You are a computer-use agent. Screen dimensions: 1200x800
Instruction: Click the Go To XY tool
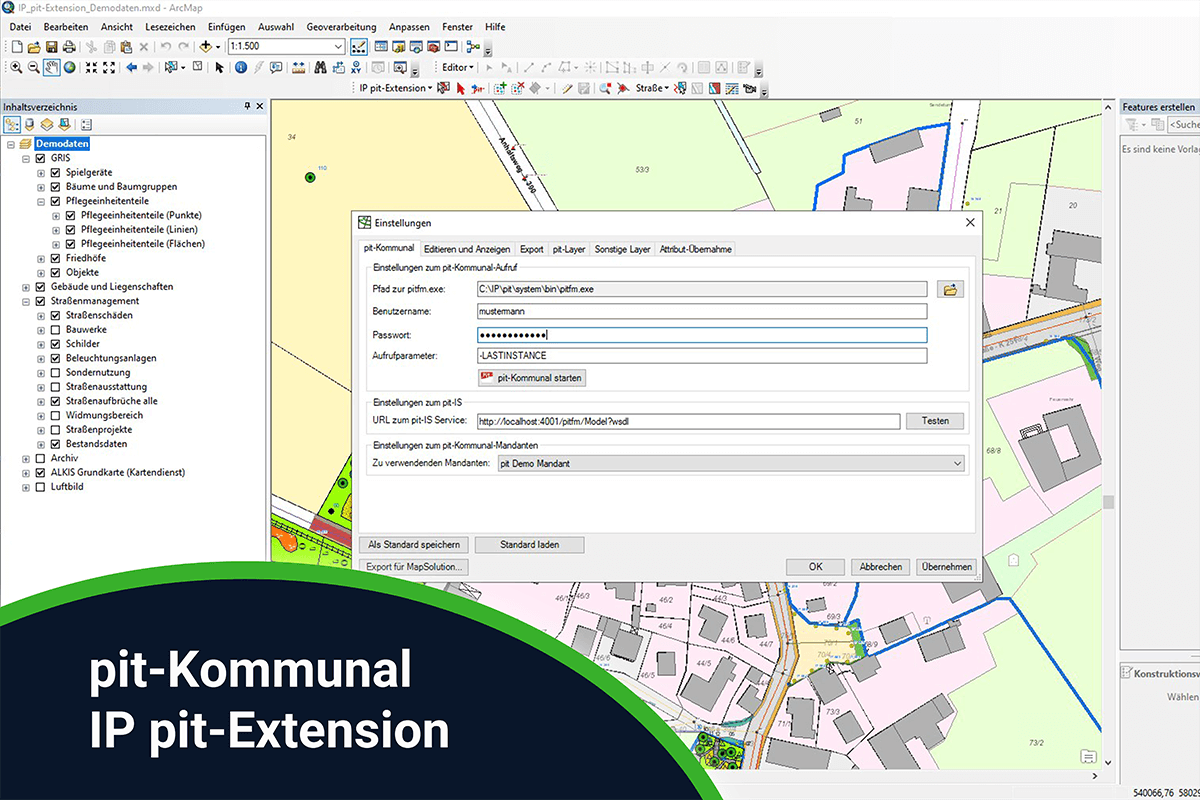[x=356, y=68]
